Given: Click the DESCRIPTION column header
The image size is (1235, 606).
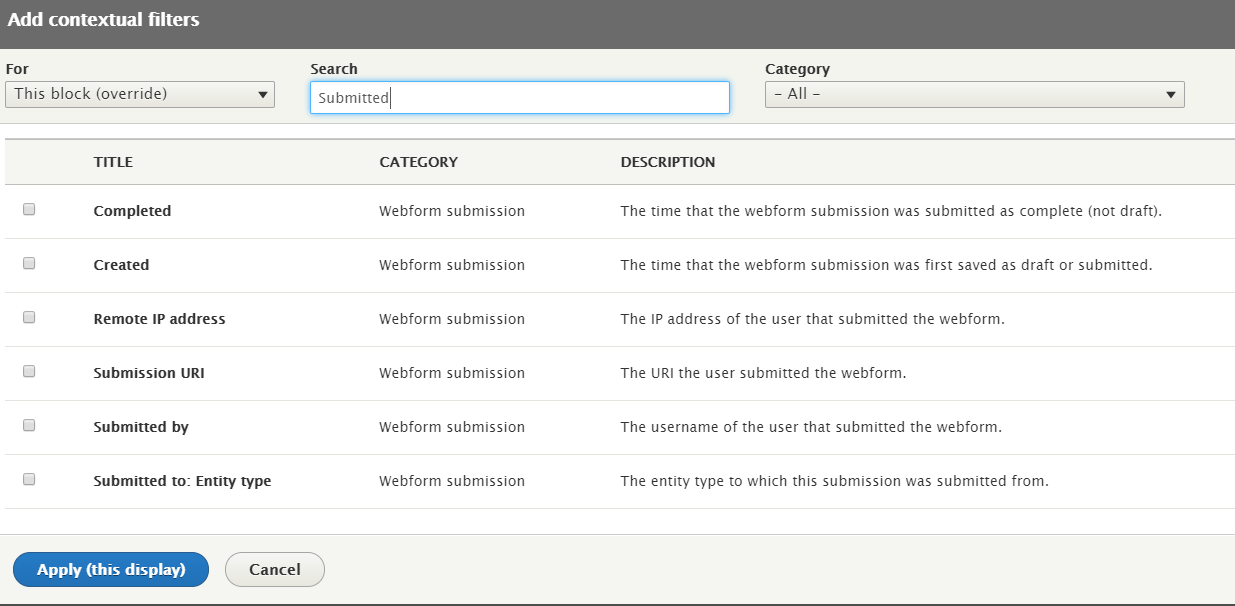Looking at the screenshot, I should point(668,161).
